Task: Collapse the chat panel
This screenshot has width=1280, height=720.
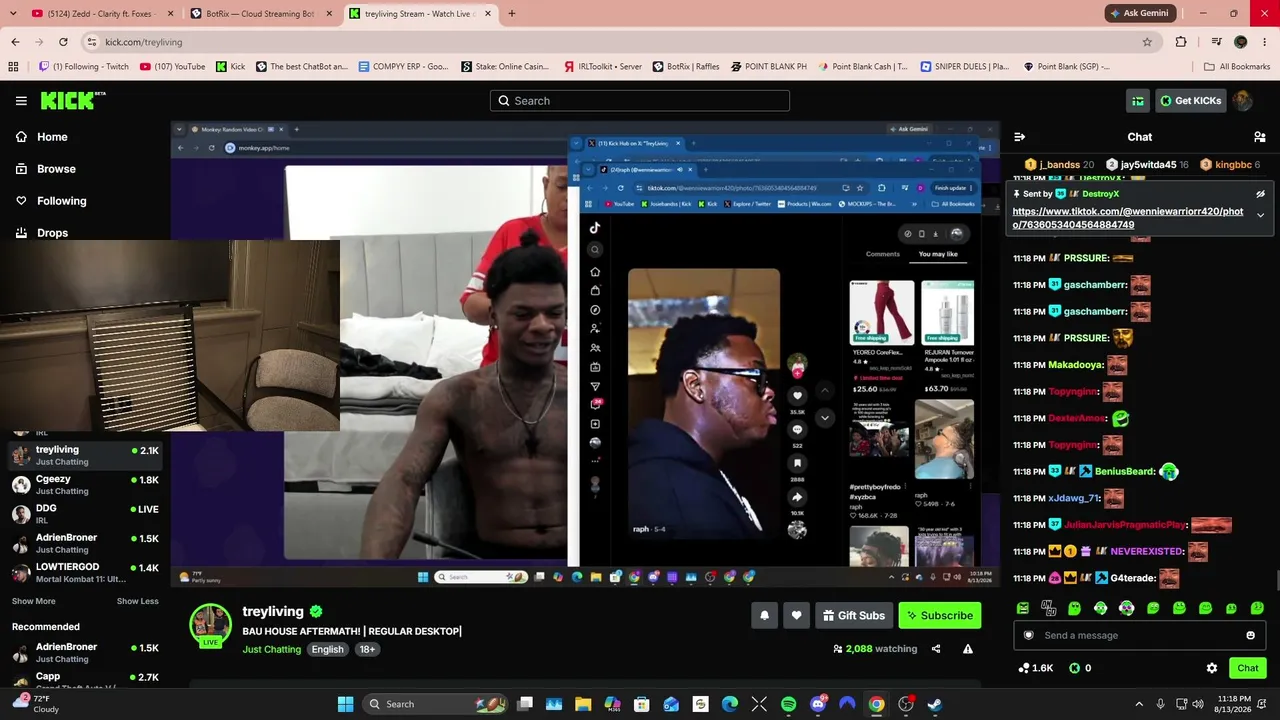Action: (x=1019, y=137)
